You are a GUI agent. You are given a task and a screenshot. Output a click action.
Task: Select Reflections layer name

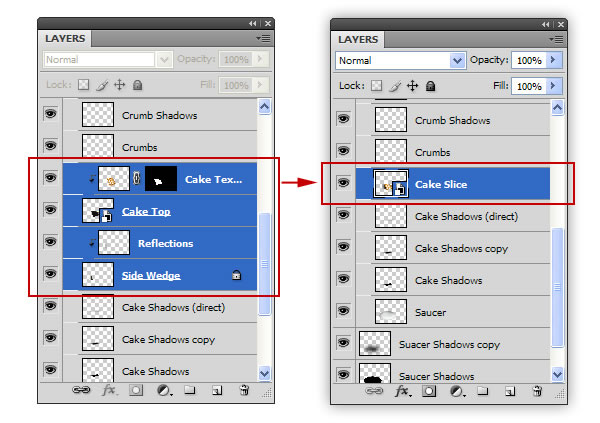point(165,243)
